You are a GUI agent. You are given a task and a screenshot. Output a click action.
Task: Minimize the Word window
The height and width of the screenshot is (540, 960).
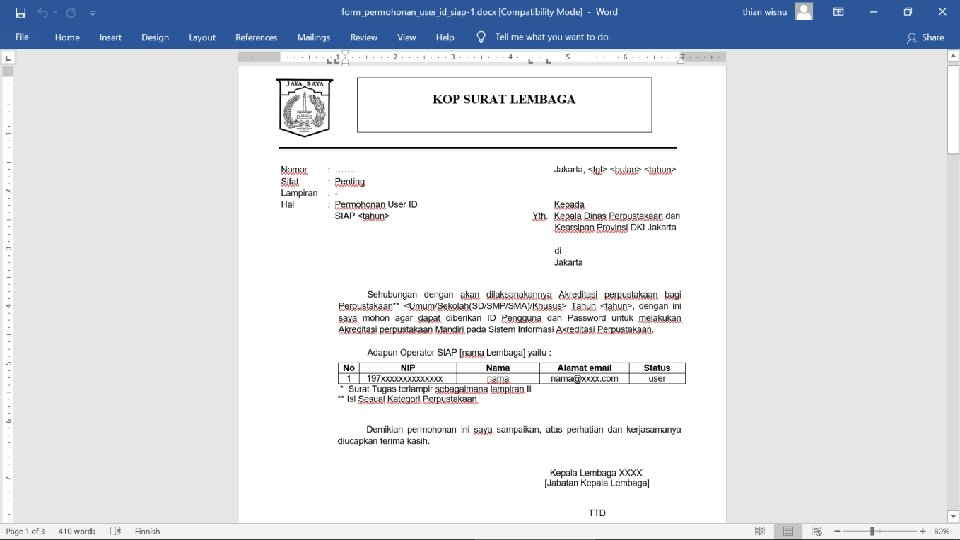(x=873, y=12)
